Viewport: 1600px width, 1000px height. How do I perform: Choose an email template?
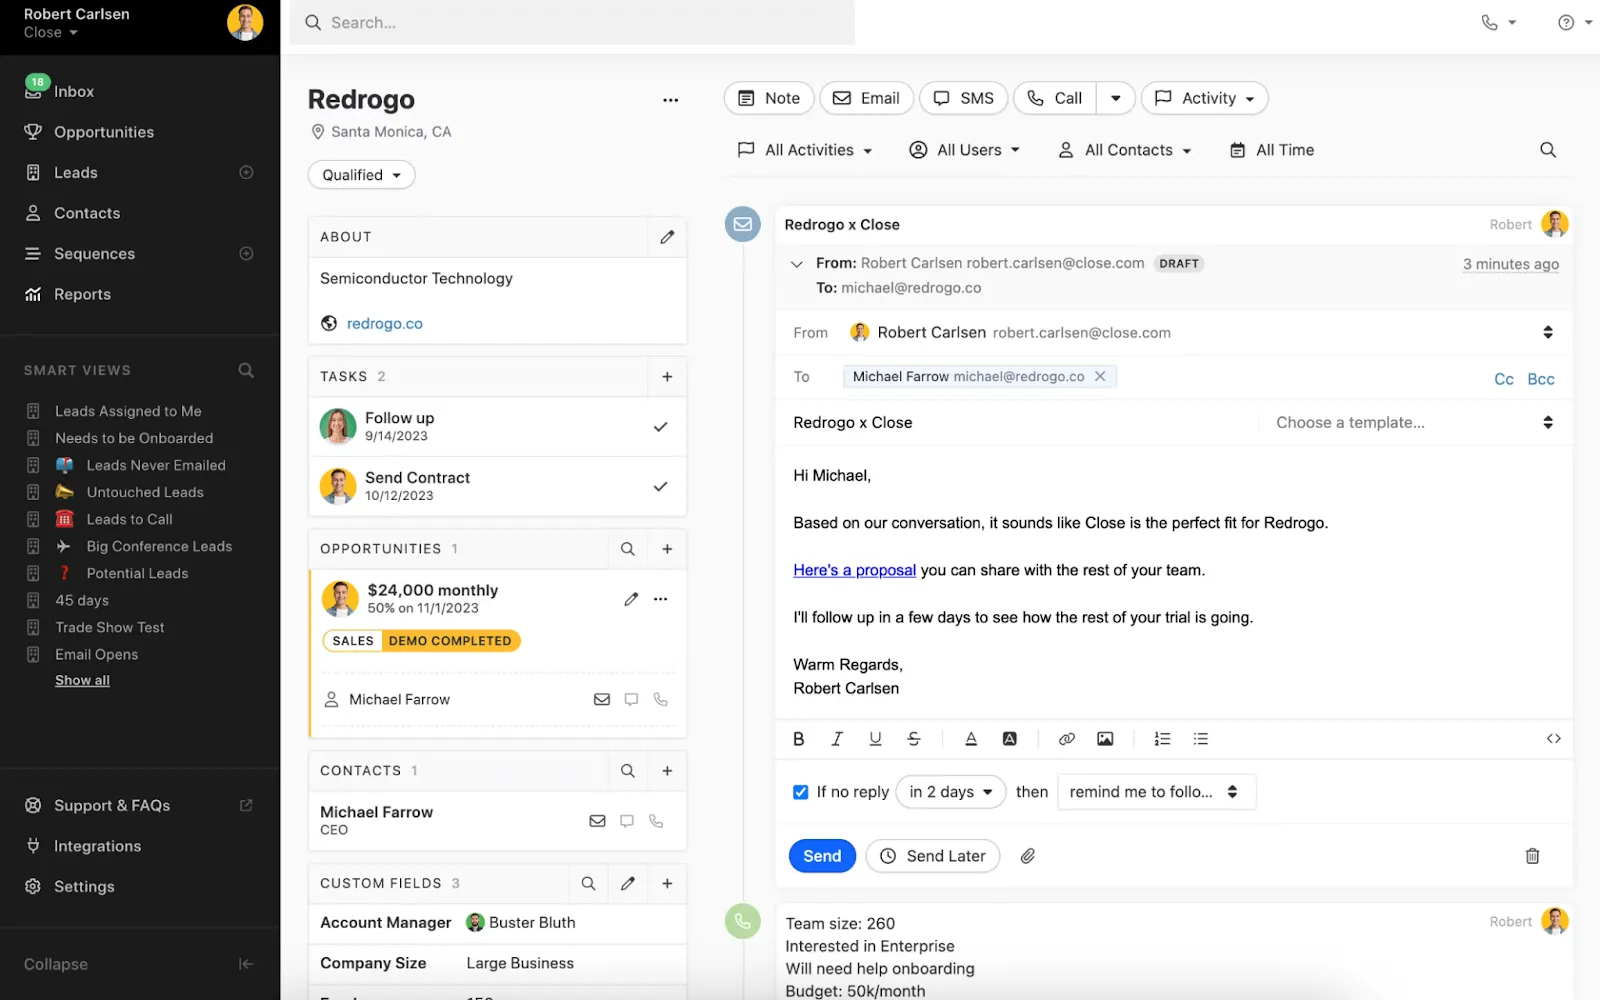(1413, 423)
